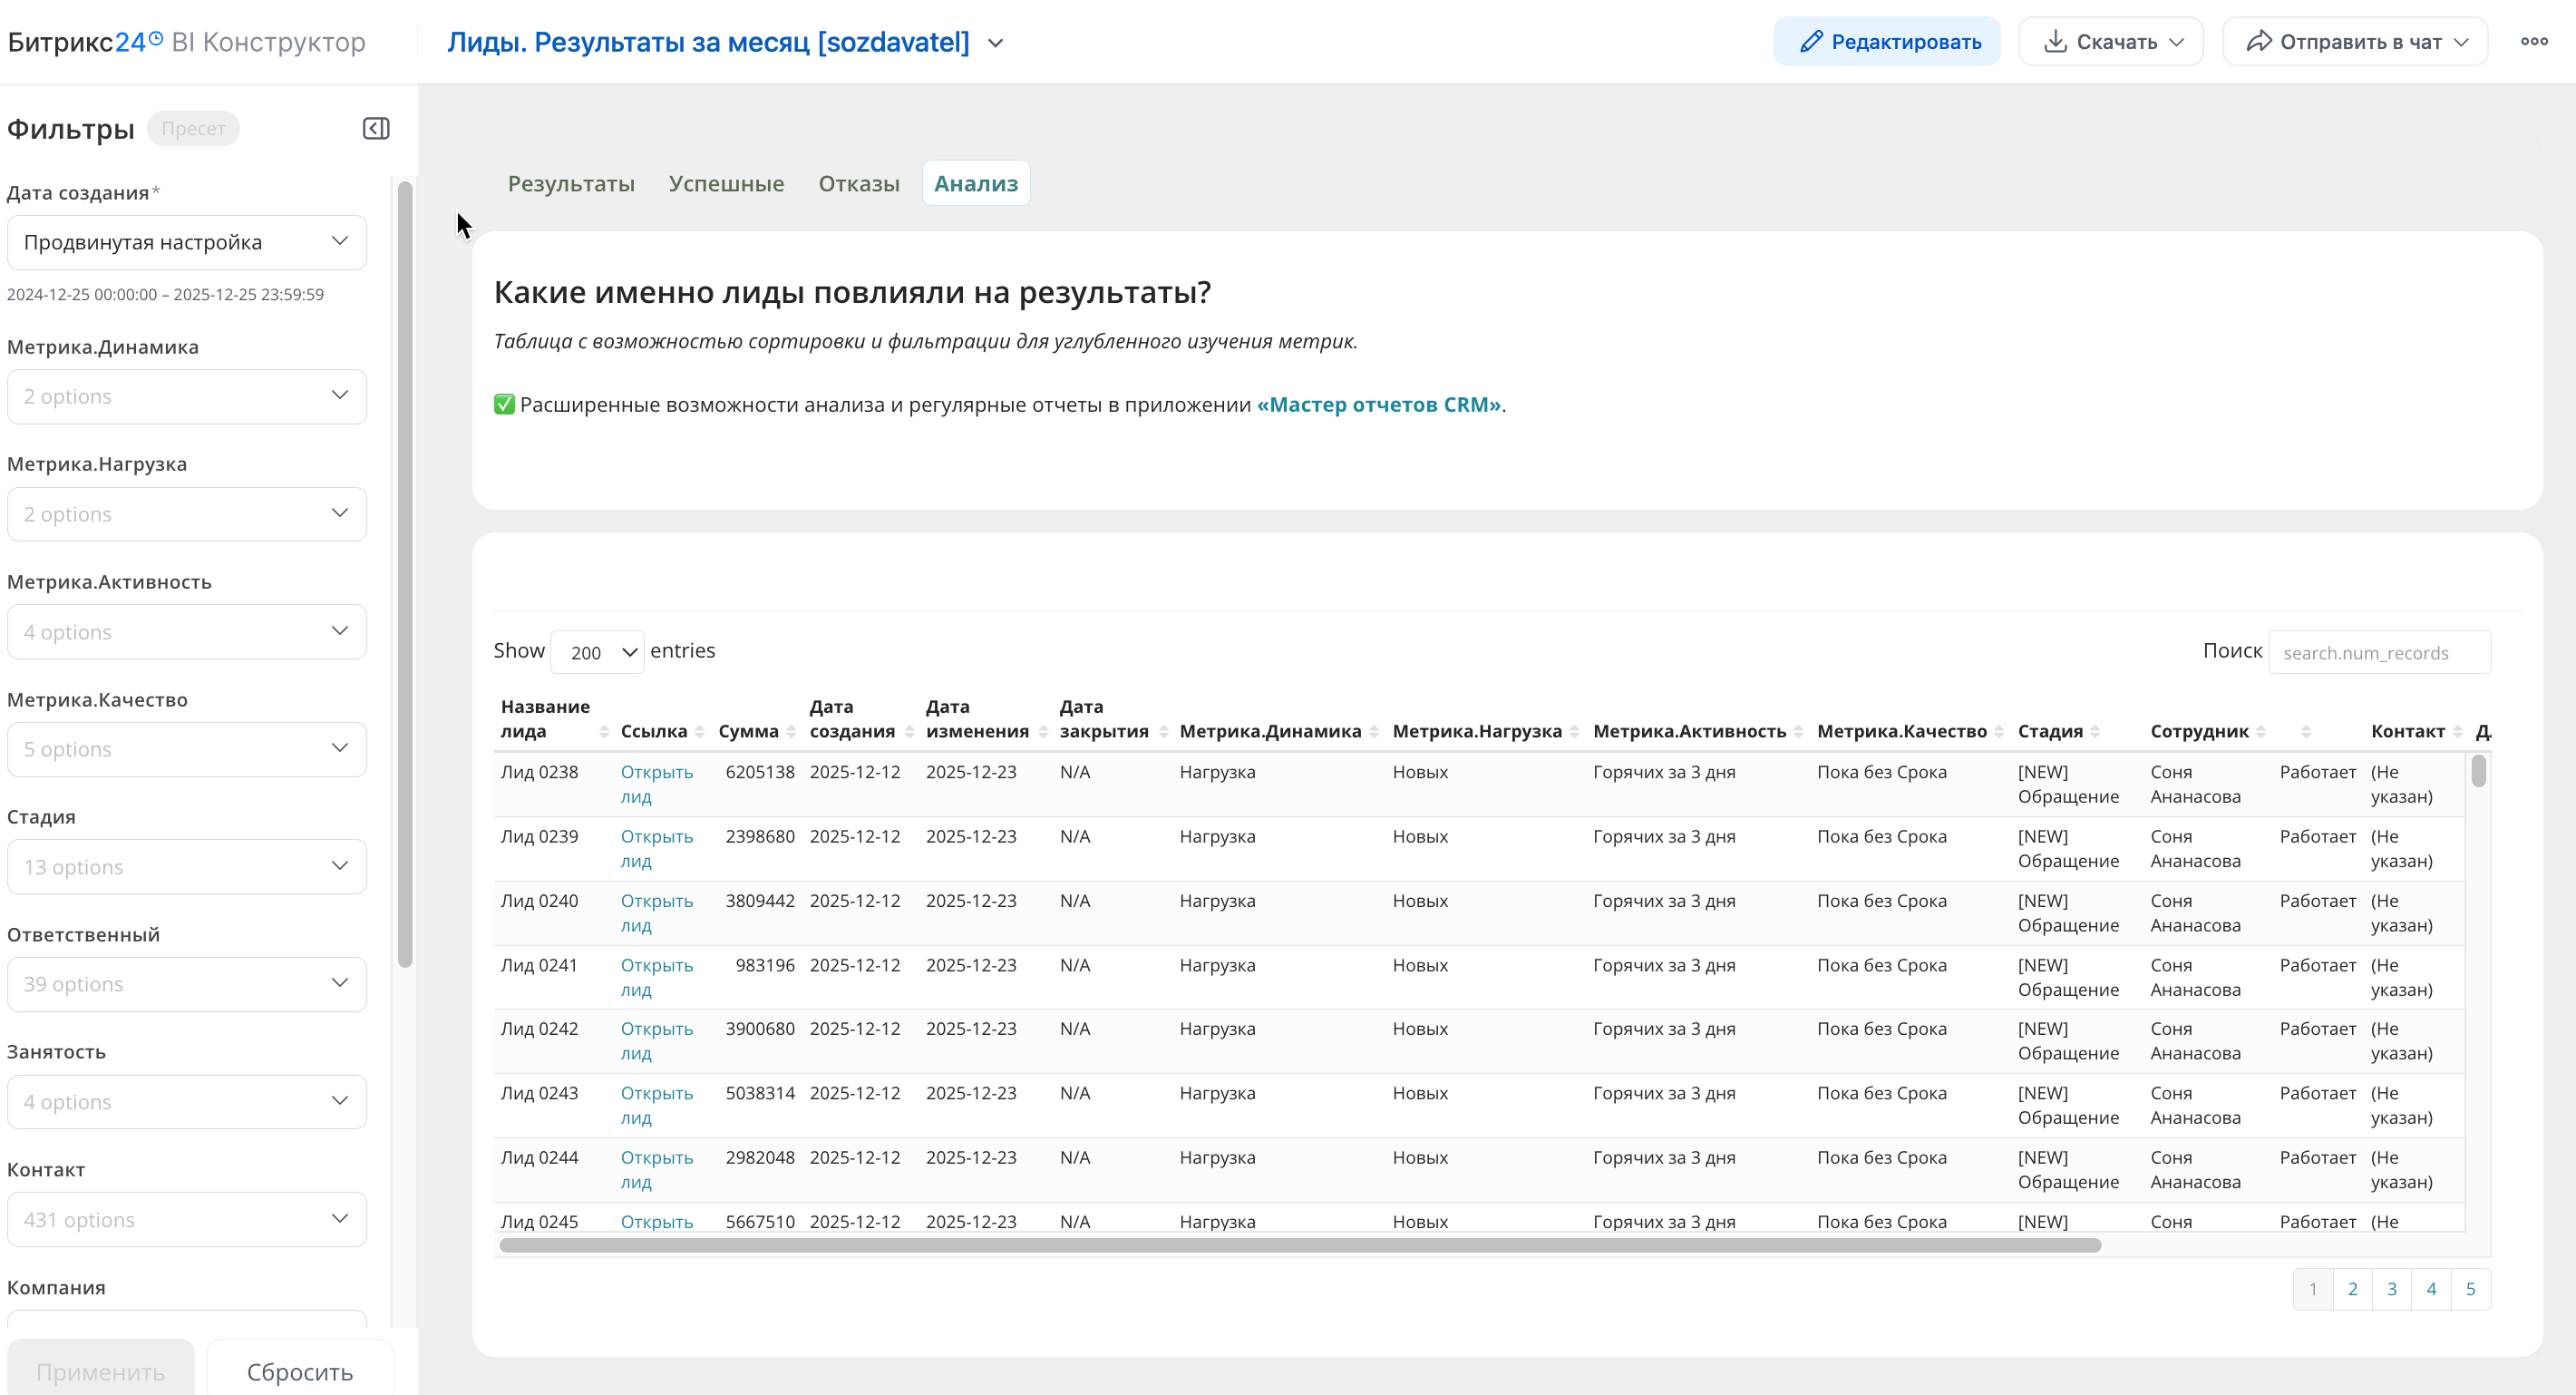Click the table horizontal scrollbar
2576x1395 pixels.
point(1300,1245)
